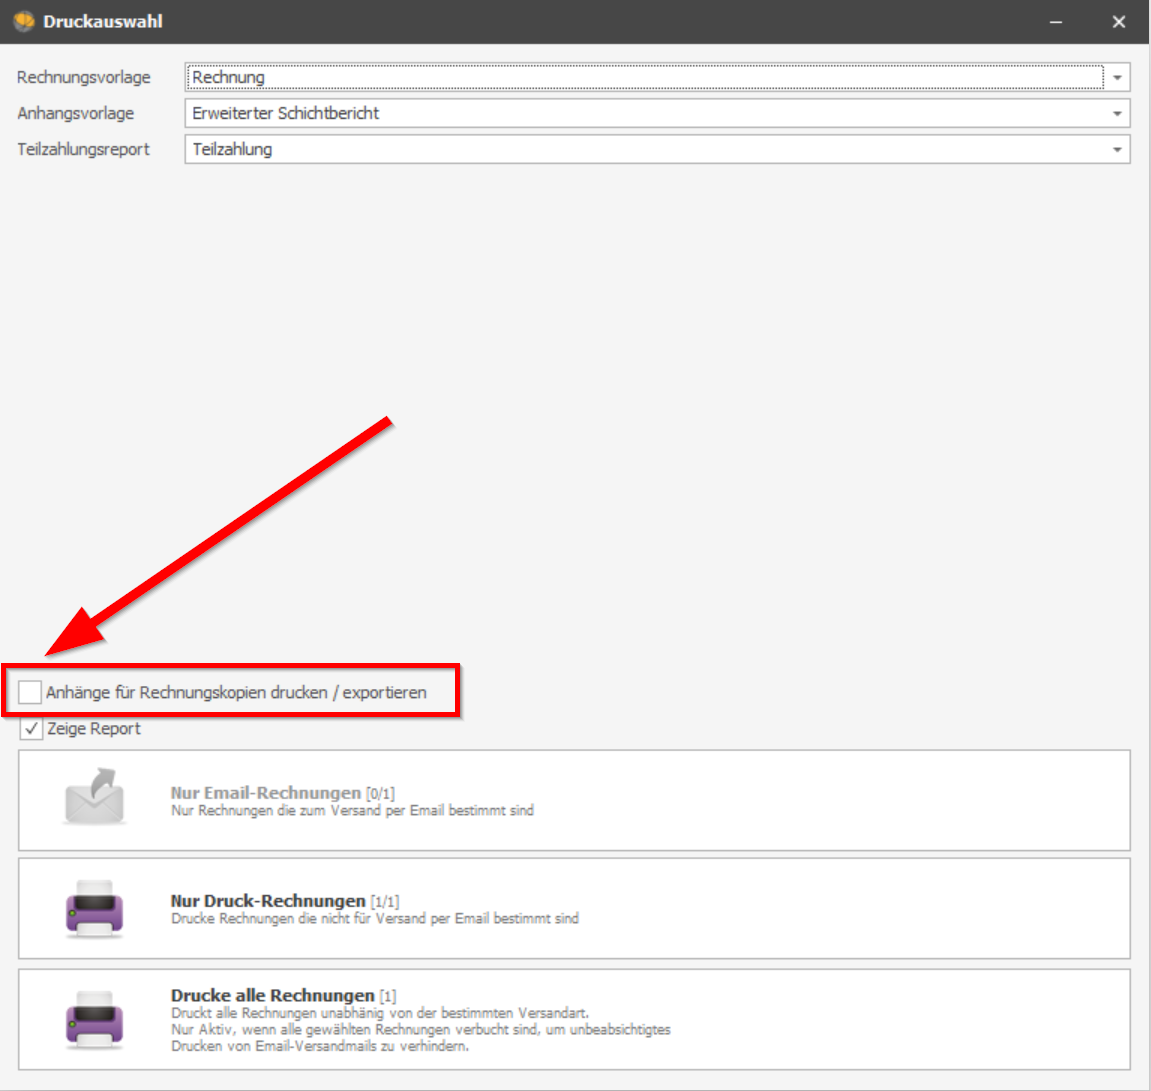
Task: Click the printer icon for Drucke alle Rechnungen
Action: (94, 1021)
